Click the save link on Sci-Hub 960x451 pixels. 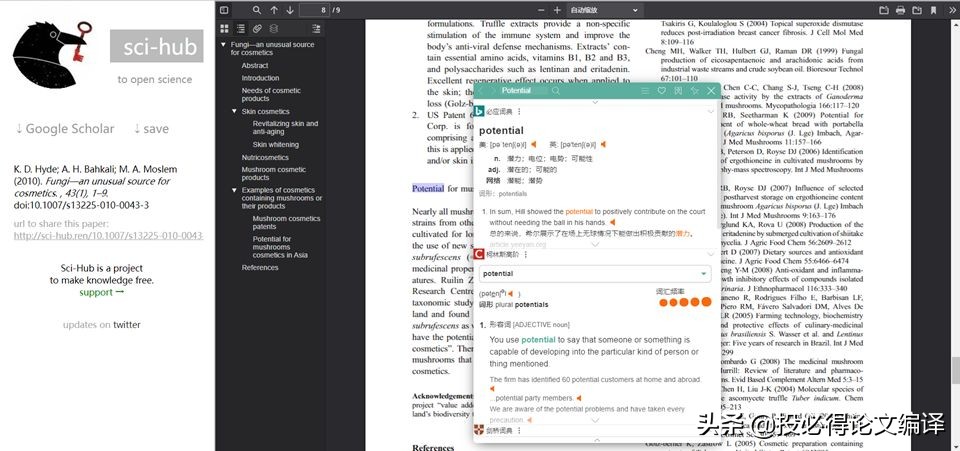click(151, 129)
